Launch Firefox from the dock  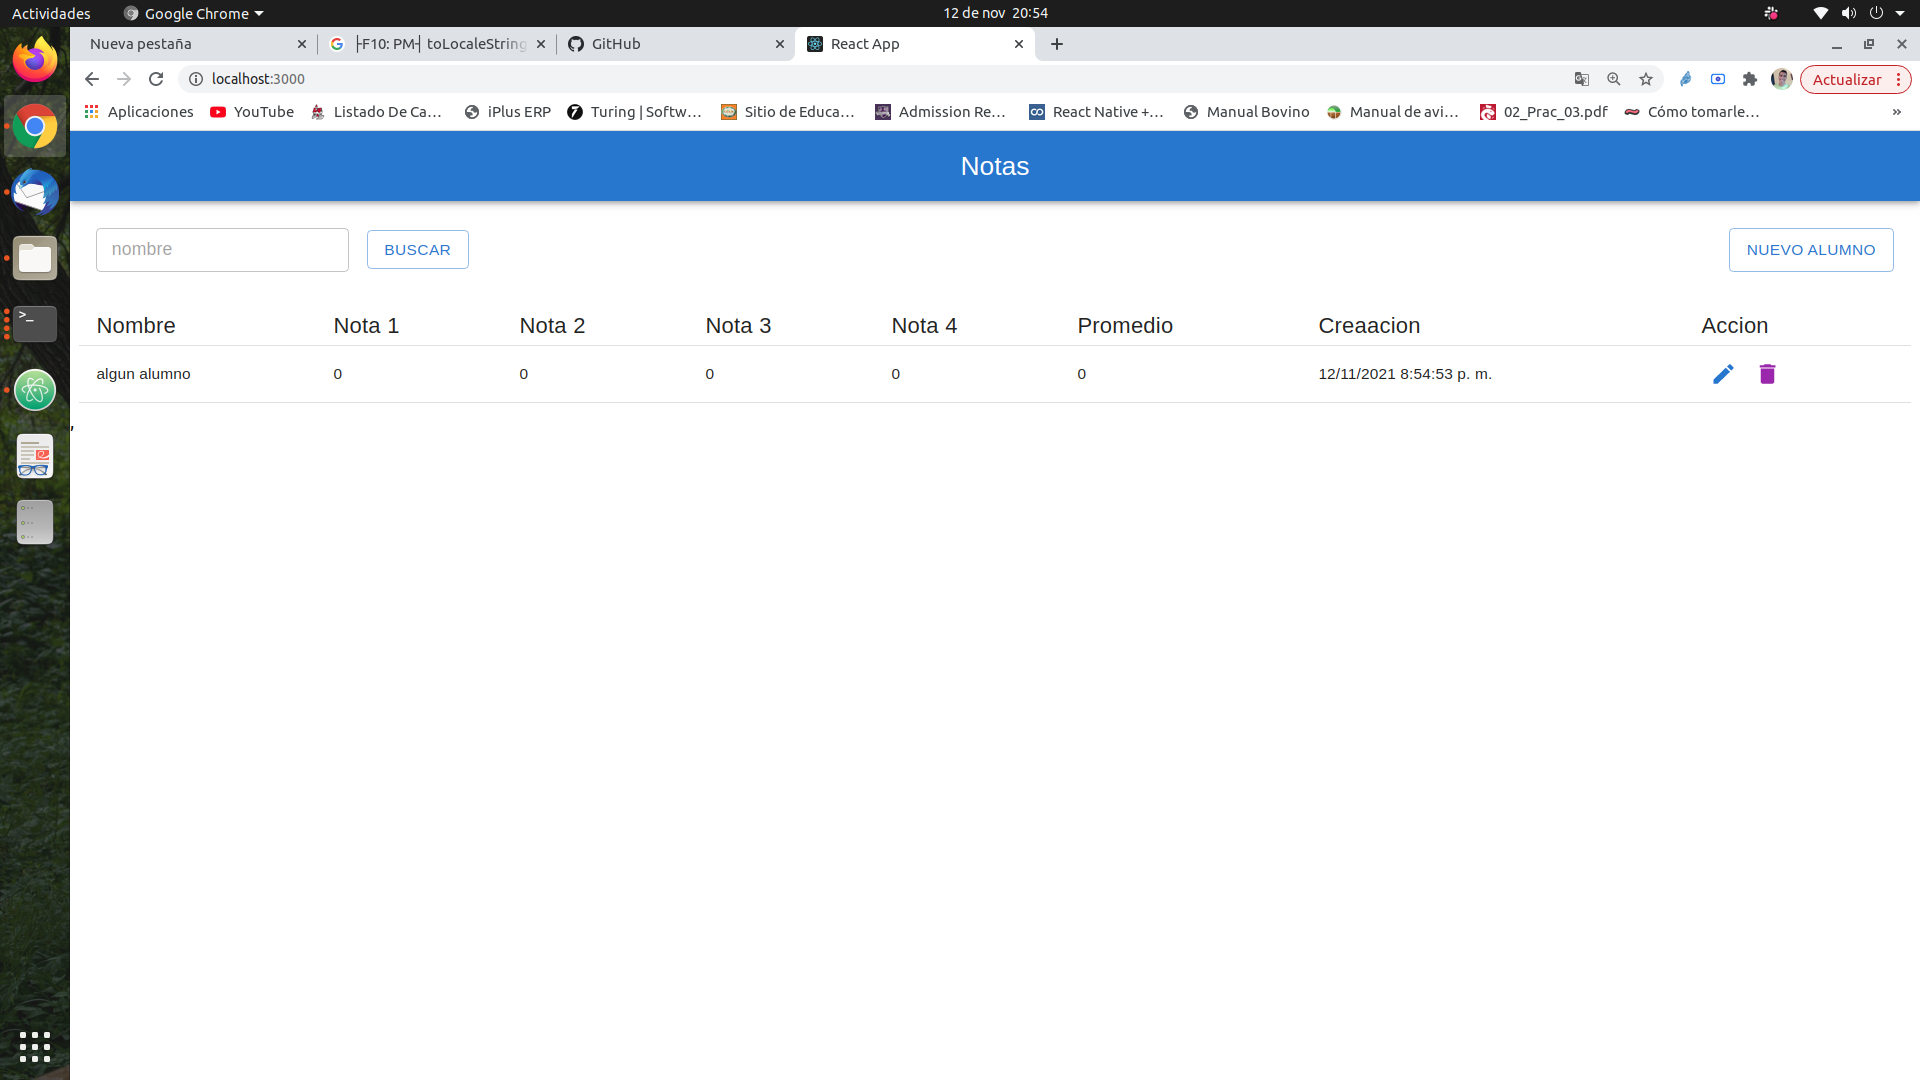(x=35, y=59)
